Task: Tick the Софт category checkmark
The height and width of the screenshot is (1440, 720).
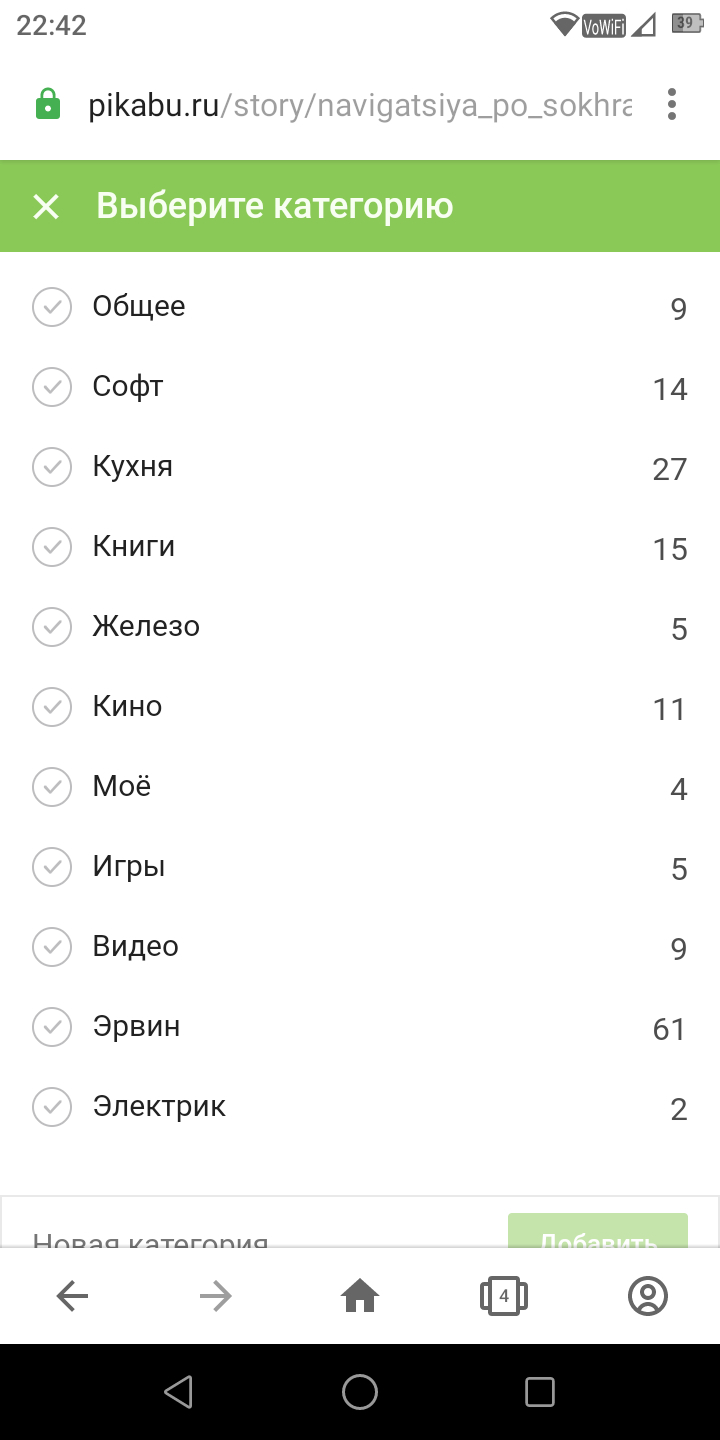Action: tap(52, 387)
